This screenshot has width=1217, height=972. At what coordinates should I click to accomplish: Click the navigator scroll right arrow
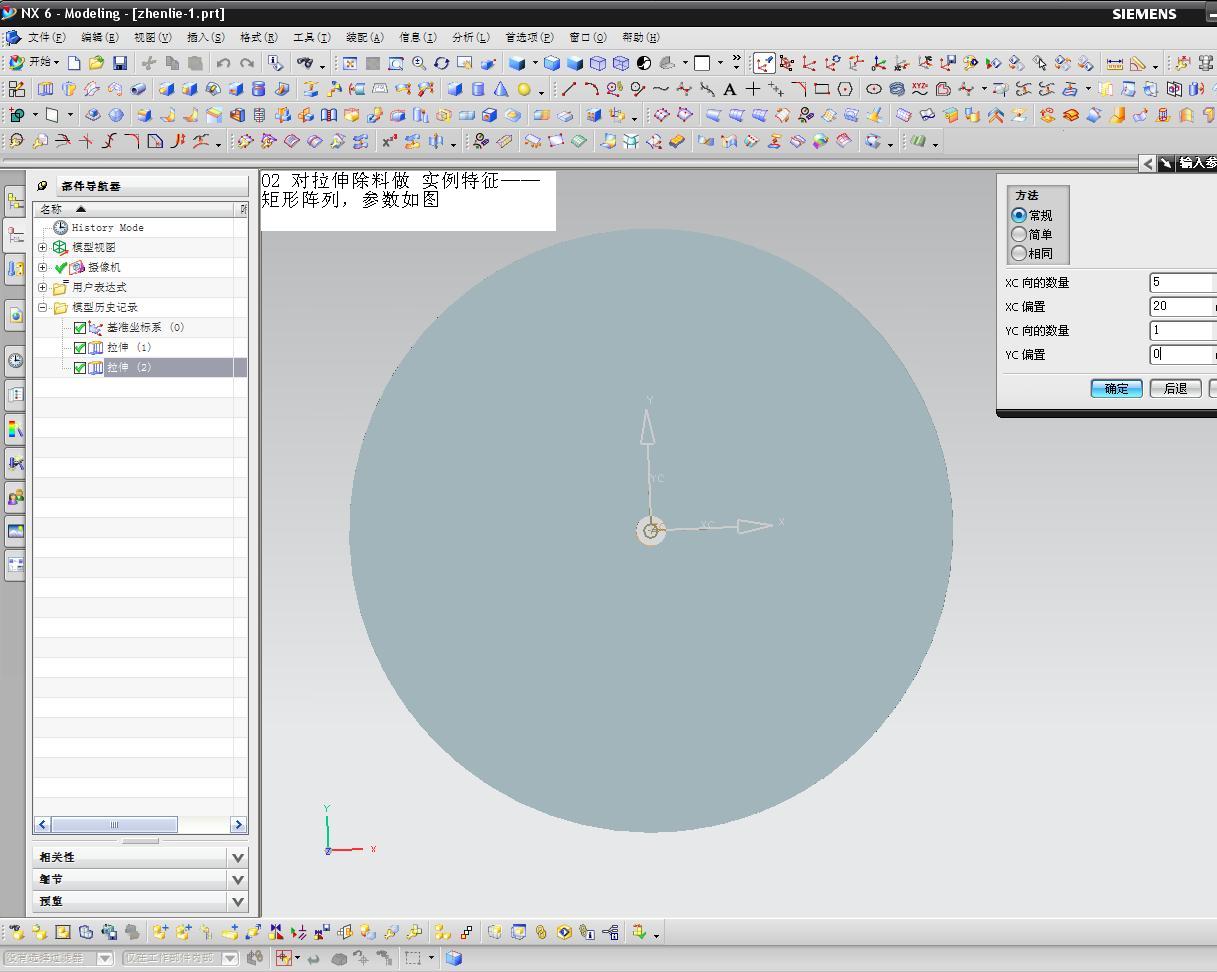(x=238, y=824)
